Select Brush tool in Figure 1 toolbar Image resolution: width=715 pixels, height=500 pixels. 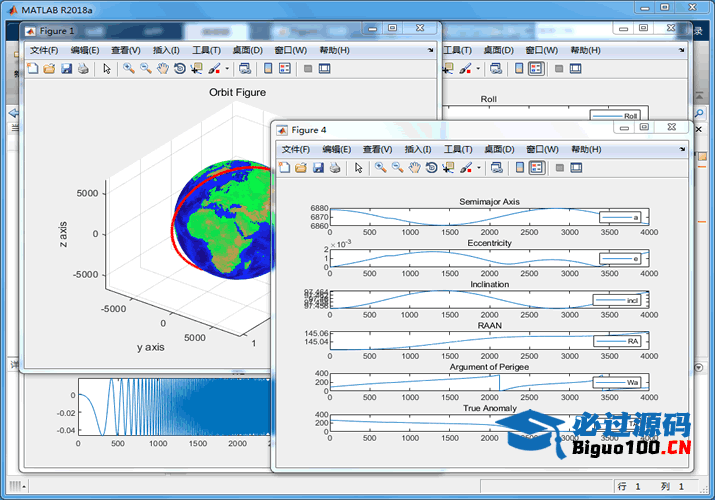pyautogui.click(x=214, y=69)
